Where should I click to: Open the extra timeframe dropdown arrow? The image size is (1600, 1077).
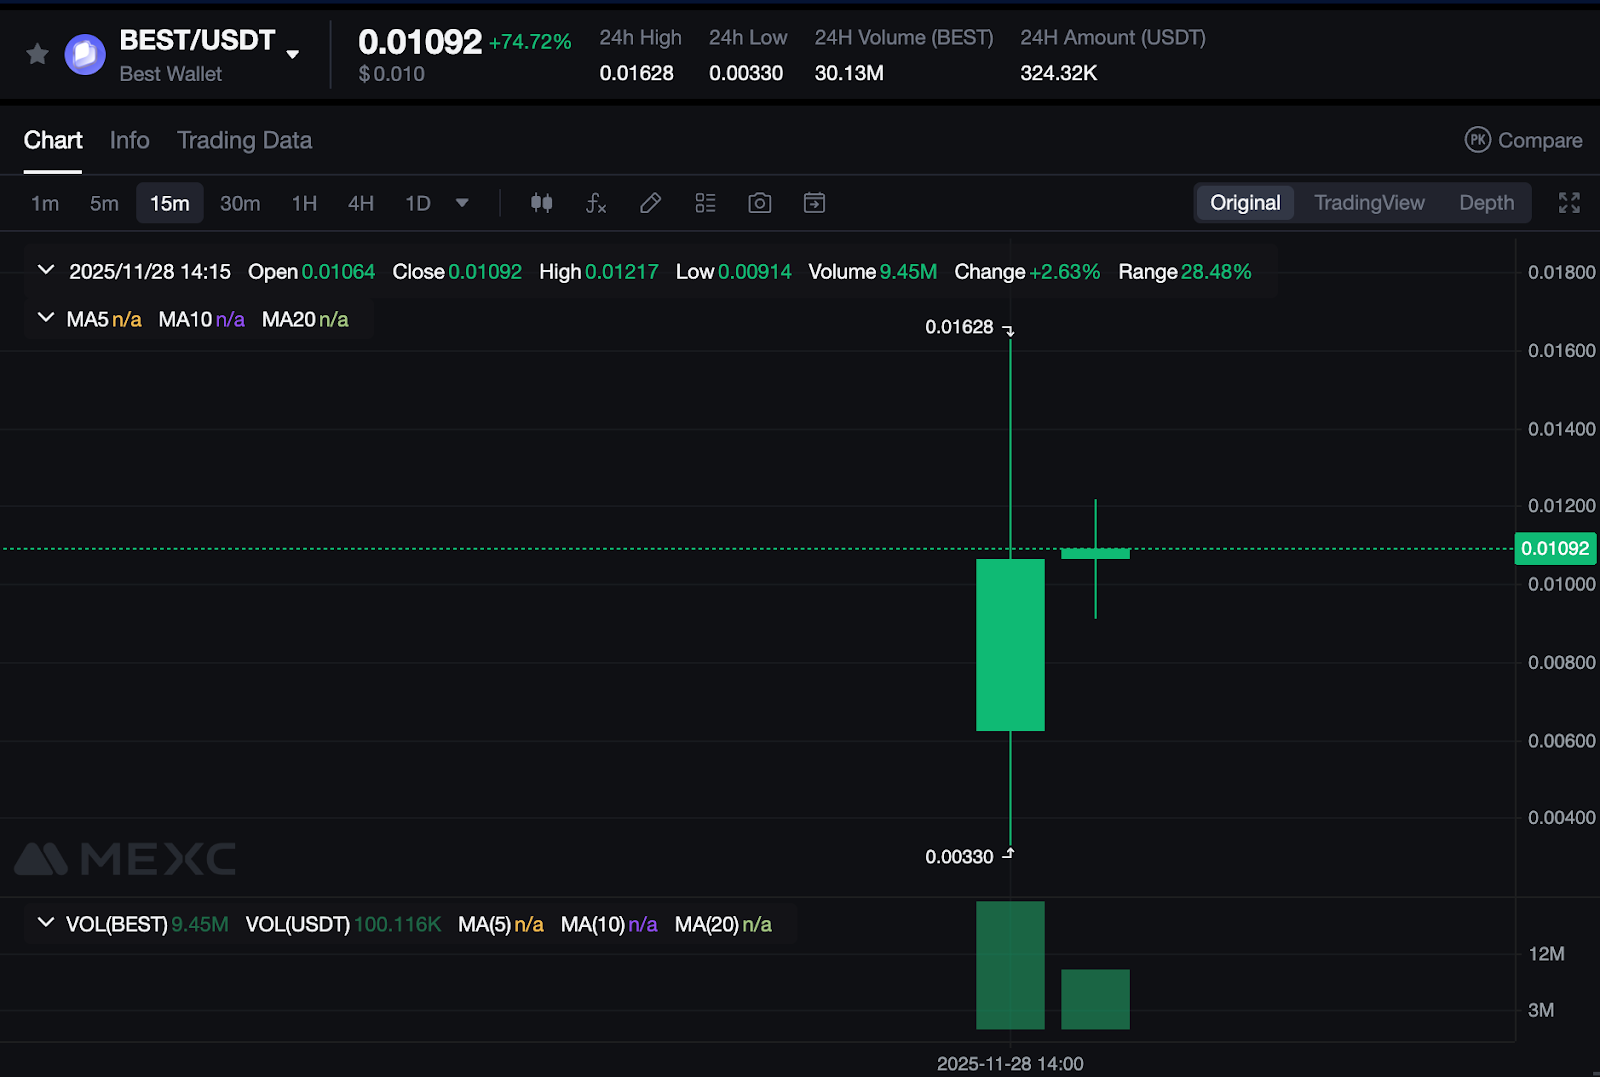(462, 203)
